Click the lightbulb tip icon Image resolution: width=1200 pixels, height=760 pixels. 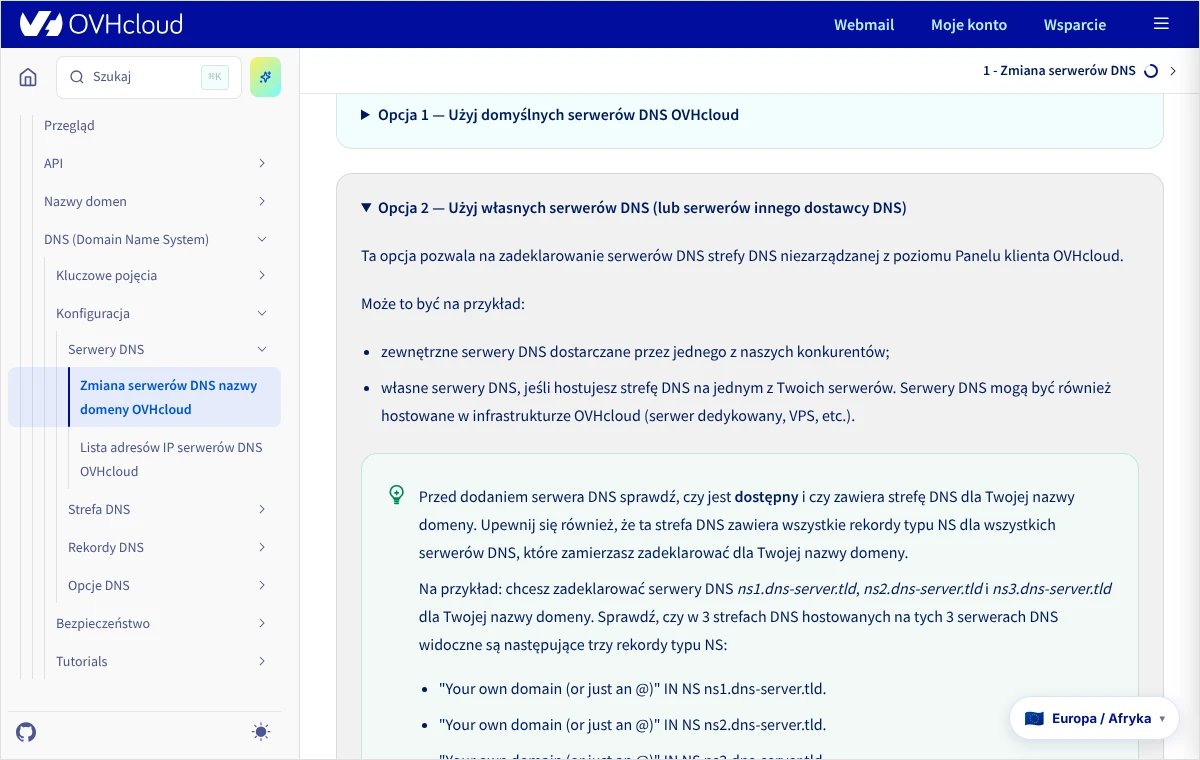pos(397,495)
